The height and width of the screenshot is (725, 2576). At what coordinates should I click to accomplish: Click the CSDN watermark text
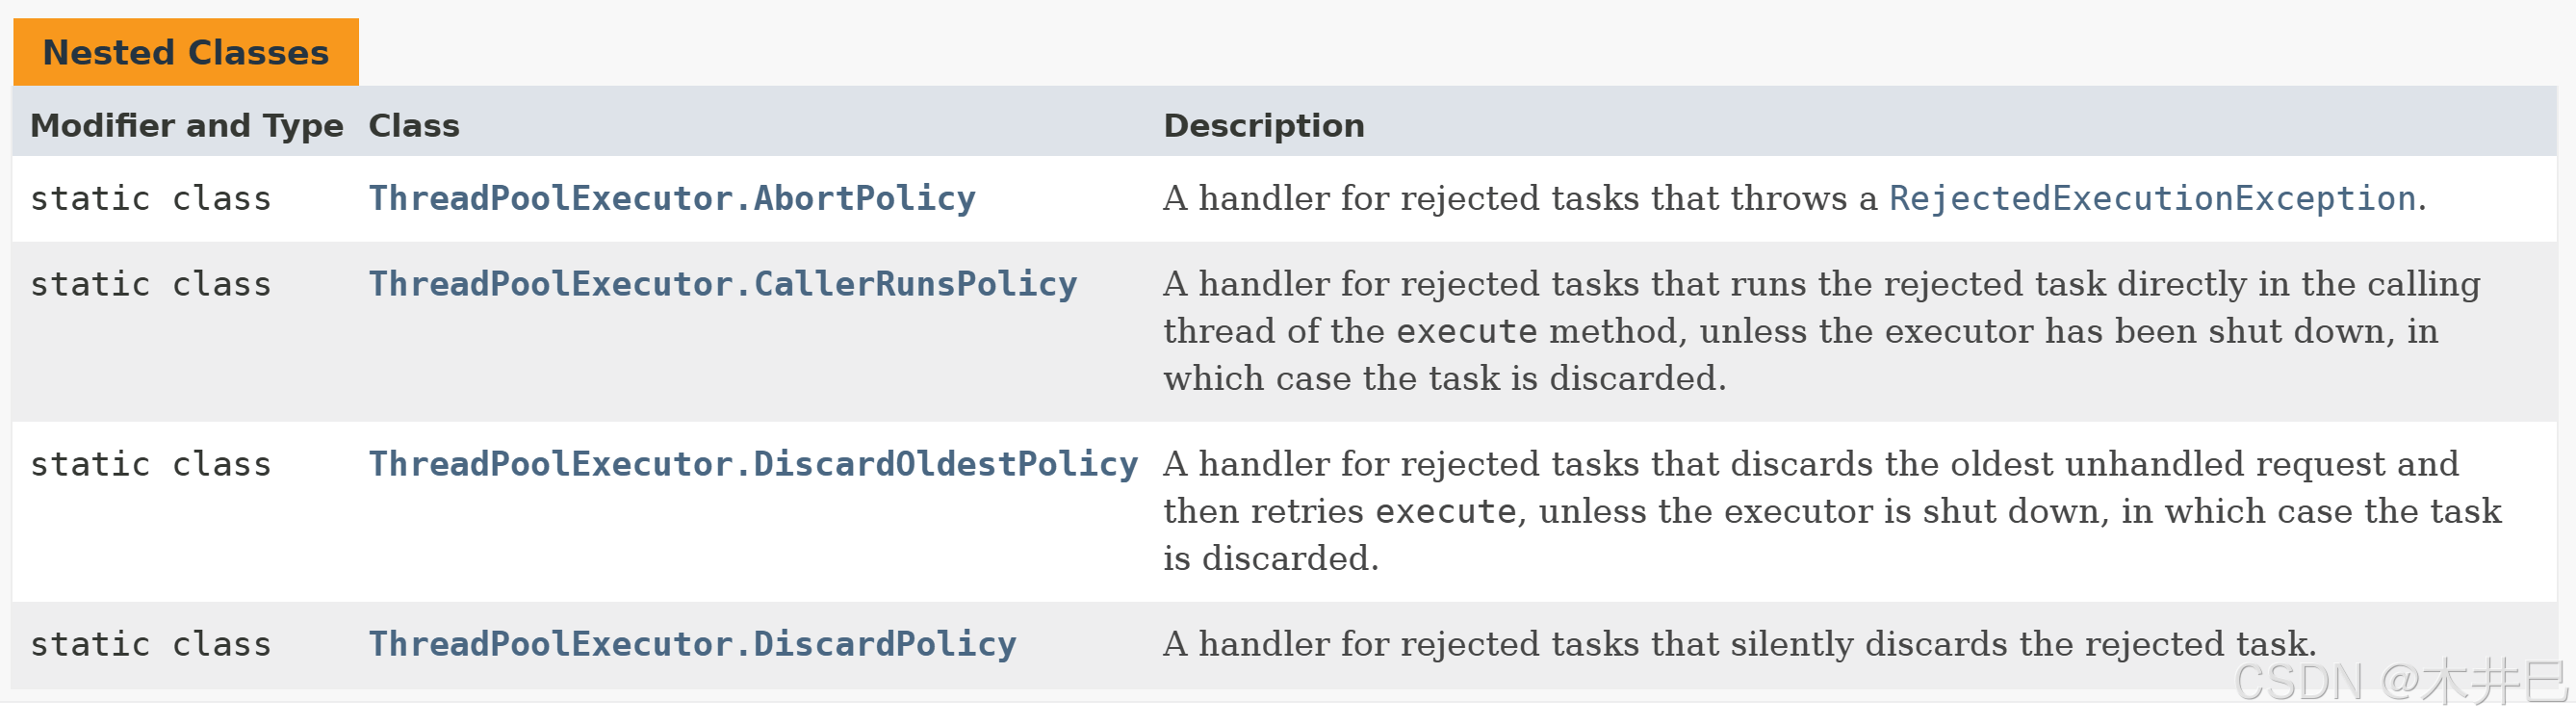2400,682
